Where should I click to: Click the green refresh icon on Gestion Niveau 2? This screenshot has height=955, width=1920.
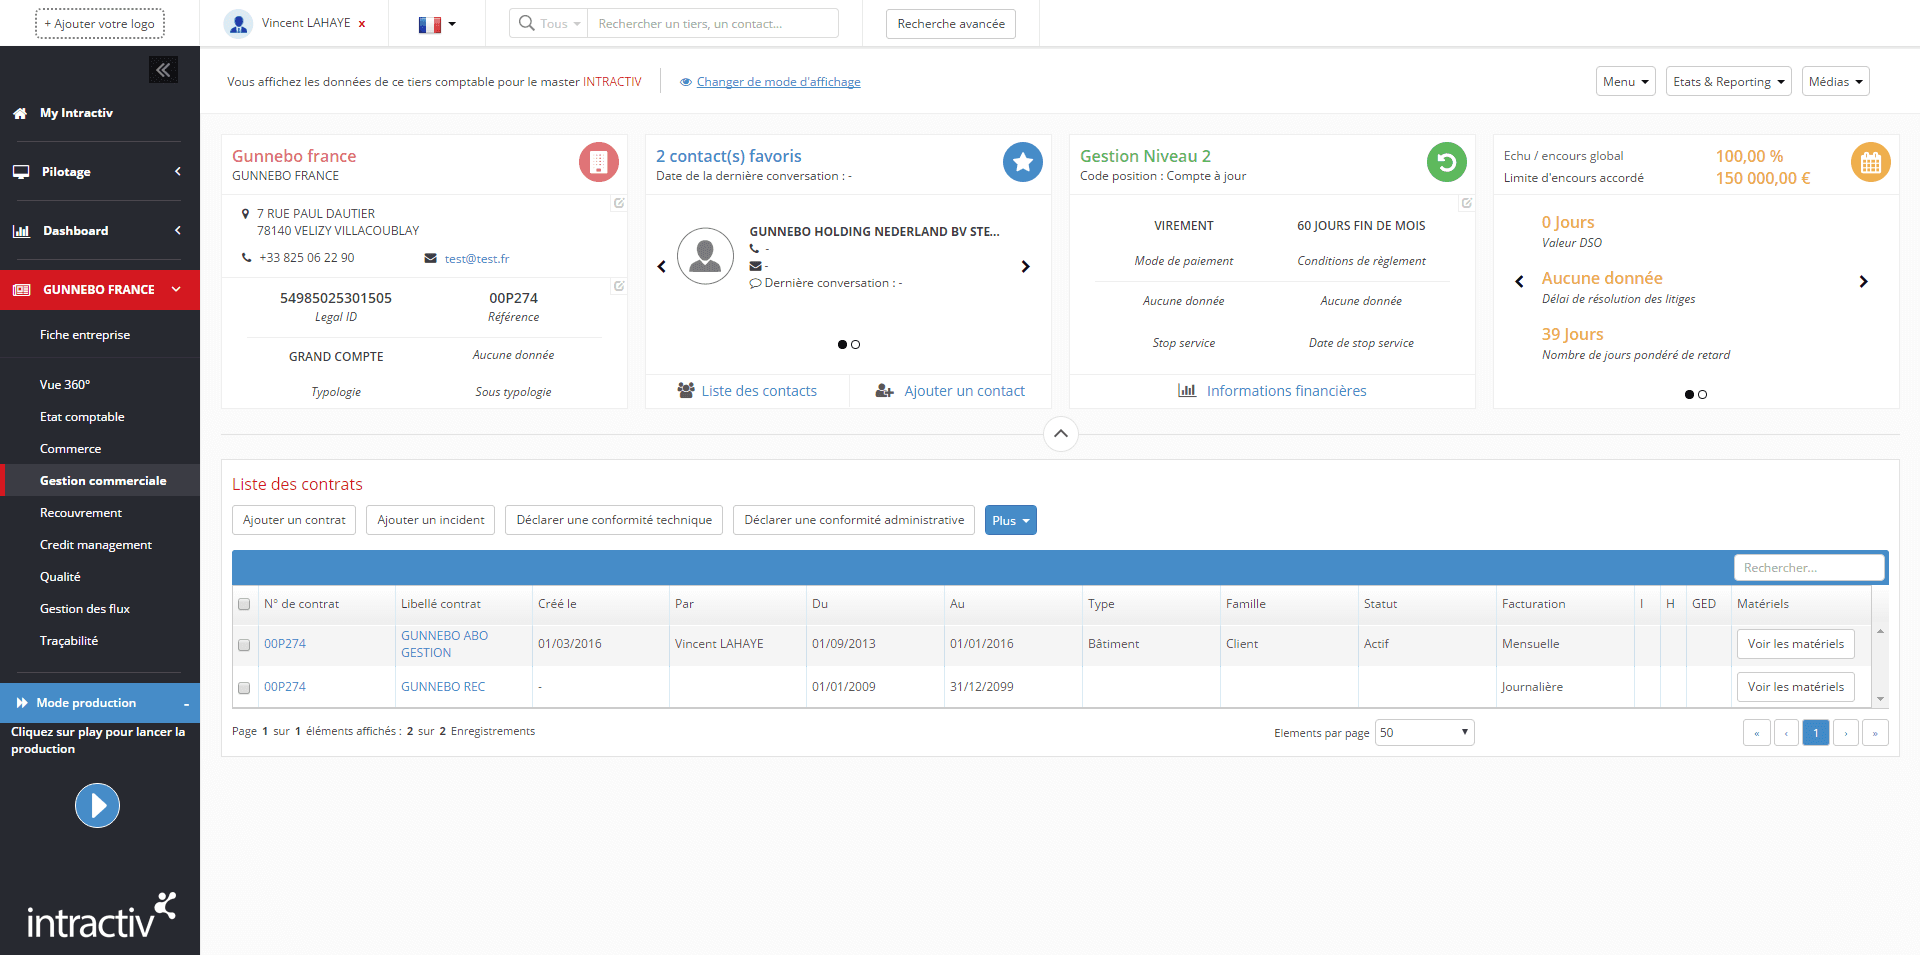click(x=1446, y=162)
